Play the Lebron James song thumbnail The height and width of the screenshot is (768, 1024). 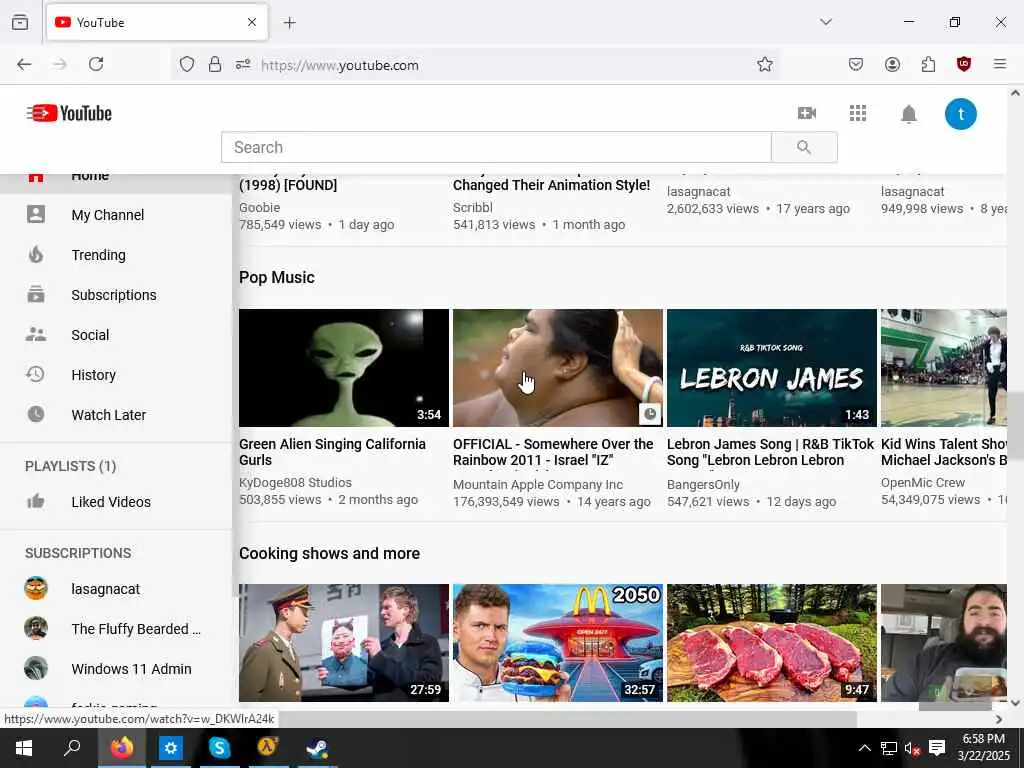[771, 368]
